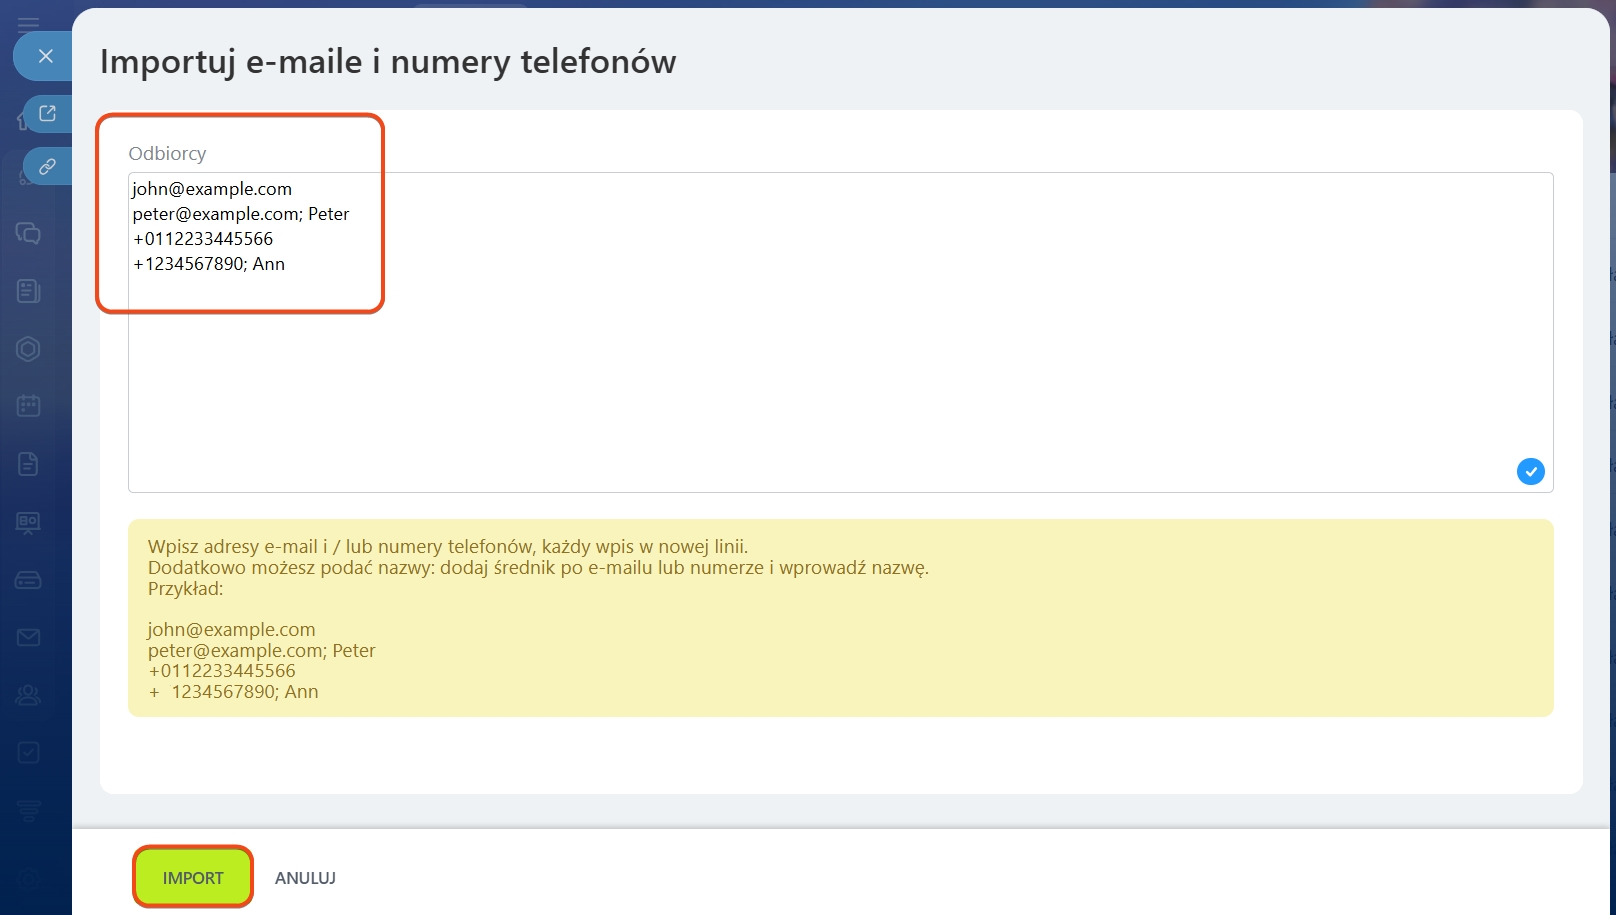The image size is (1616, 915).
Task: Open the import form in a new window
Action: click(x=47, y=114)
